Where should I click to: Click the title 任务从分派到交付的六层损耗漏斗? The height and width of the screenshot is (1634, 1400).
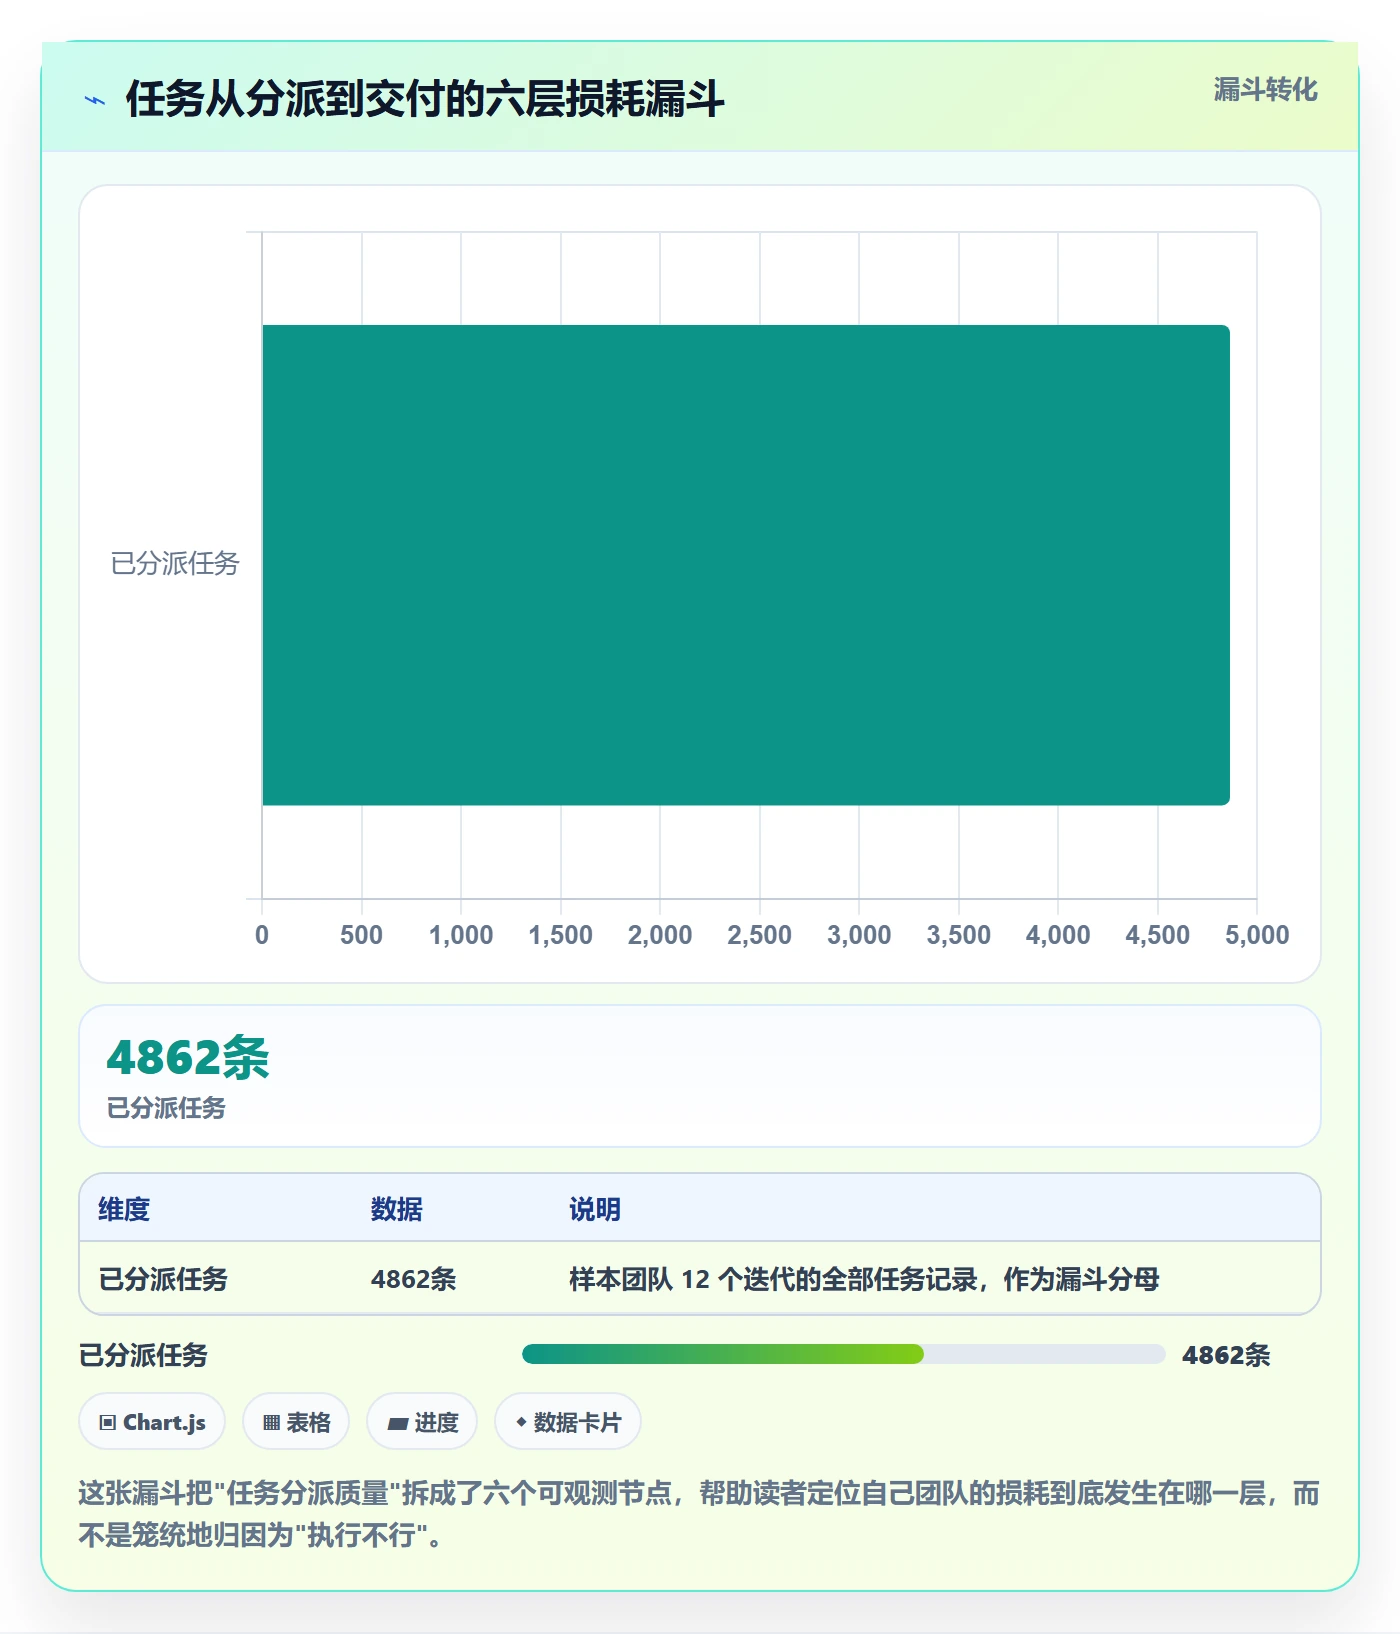[x=425, y=99]
